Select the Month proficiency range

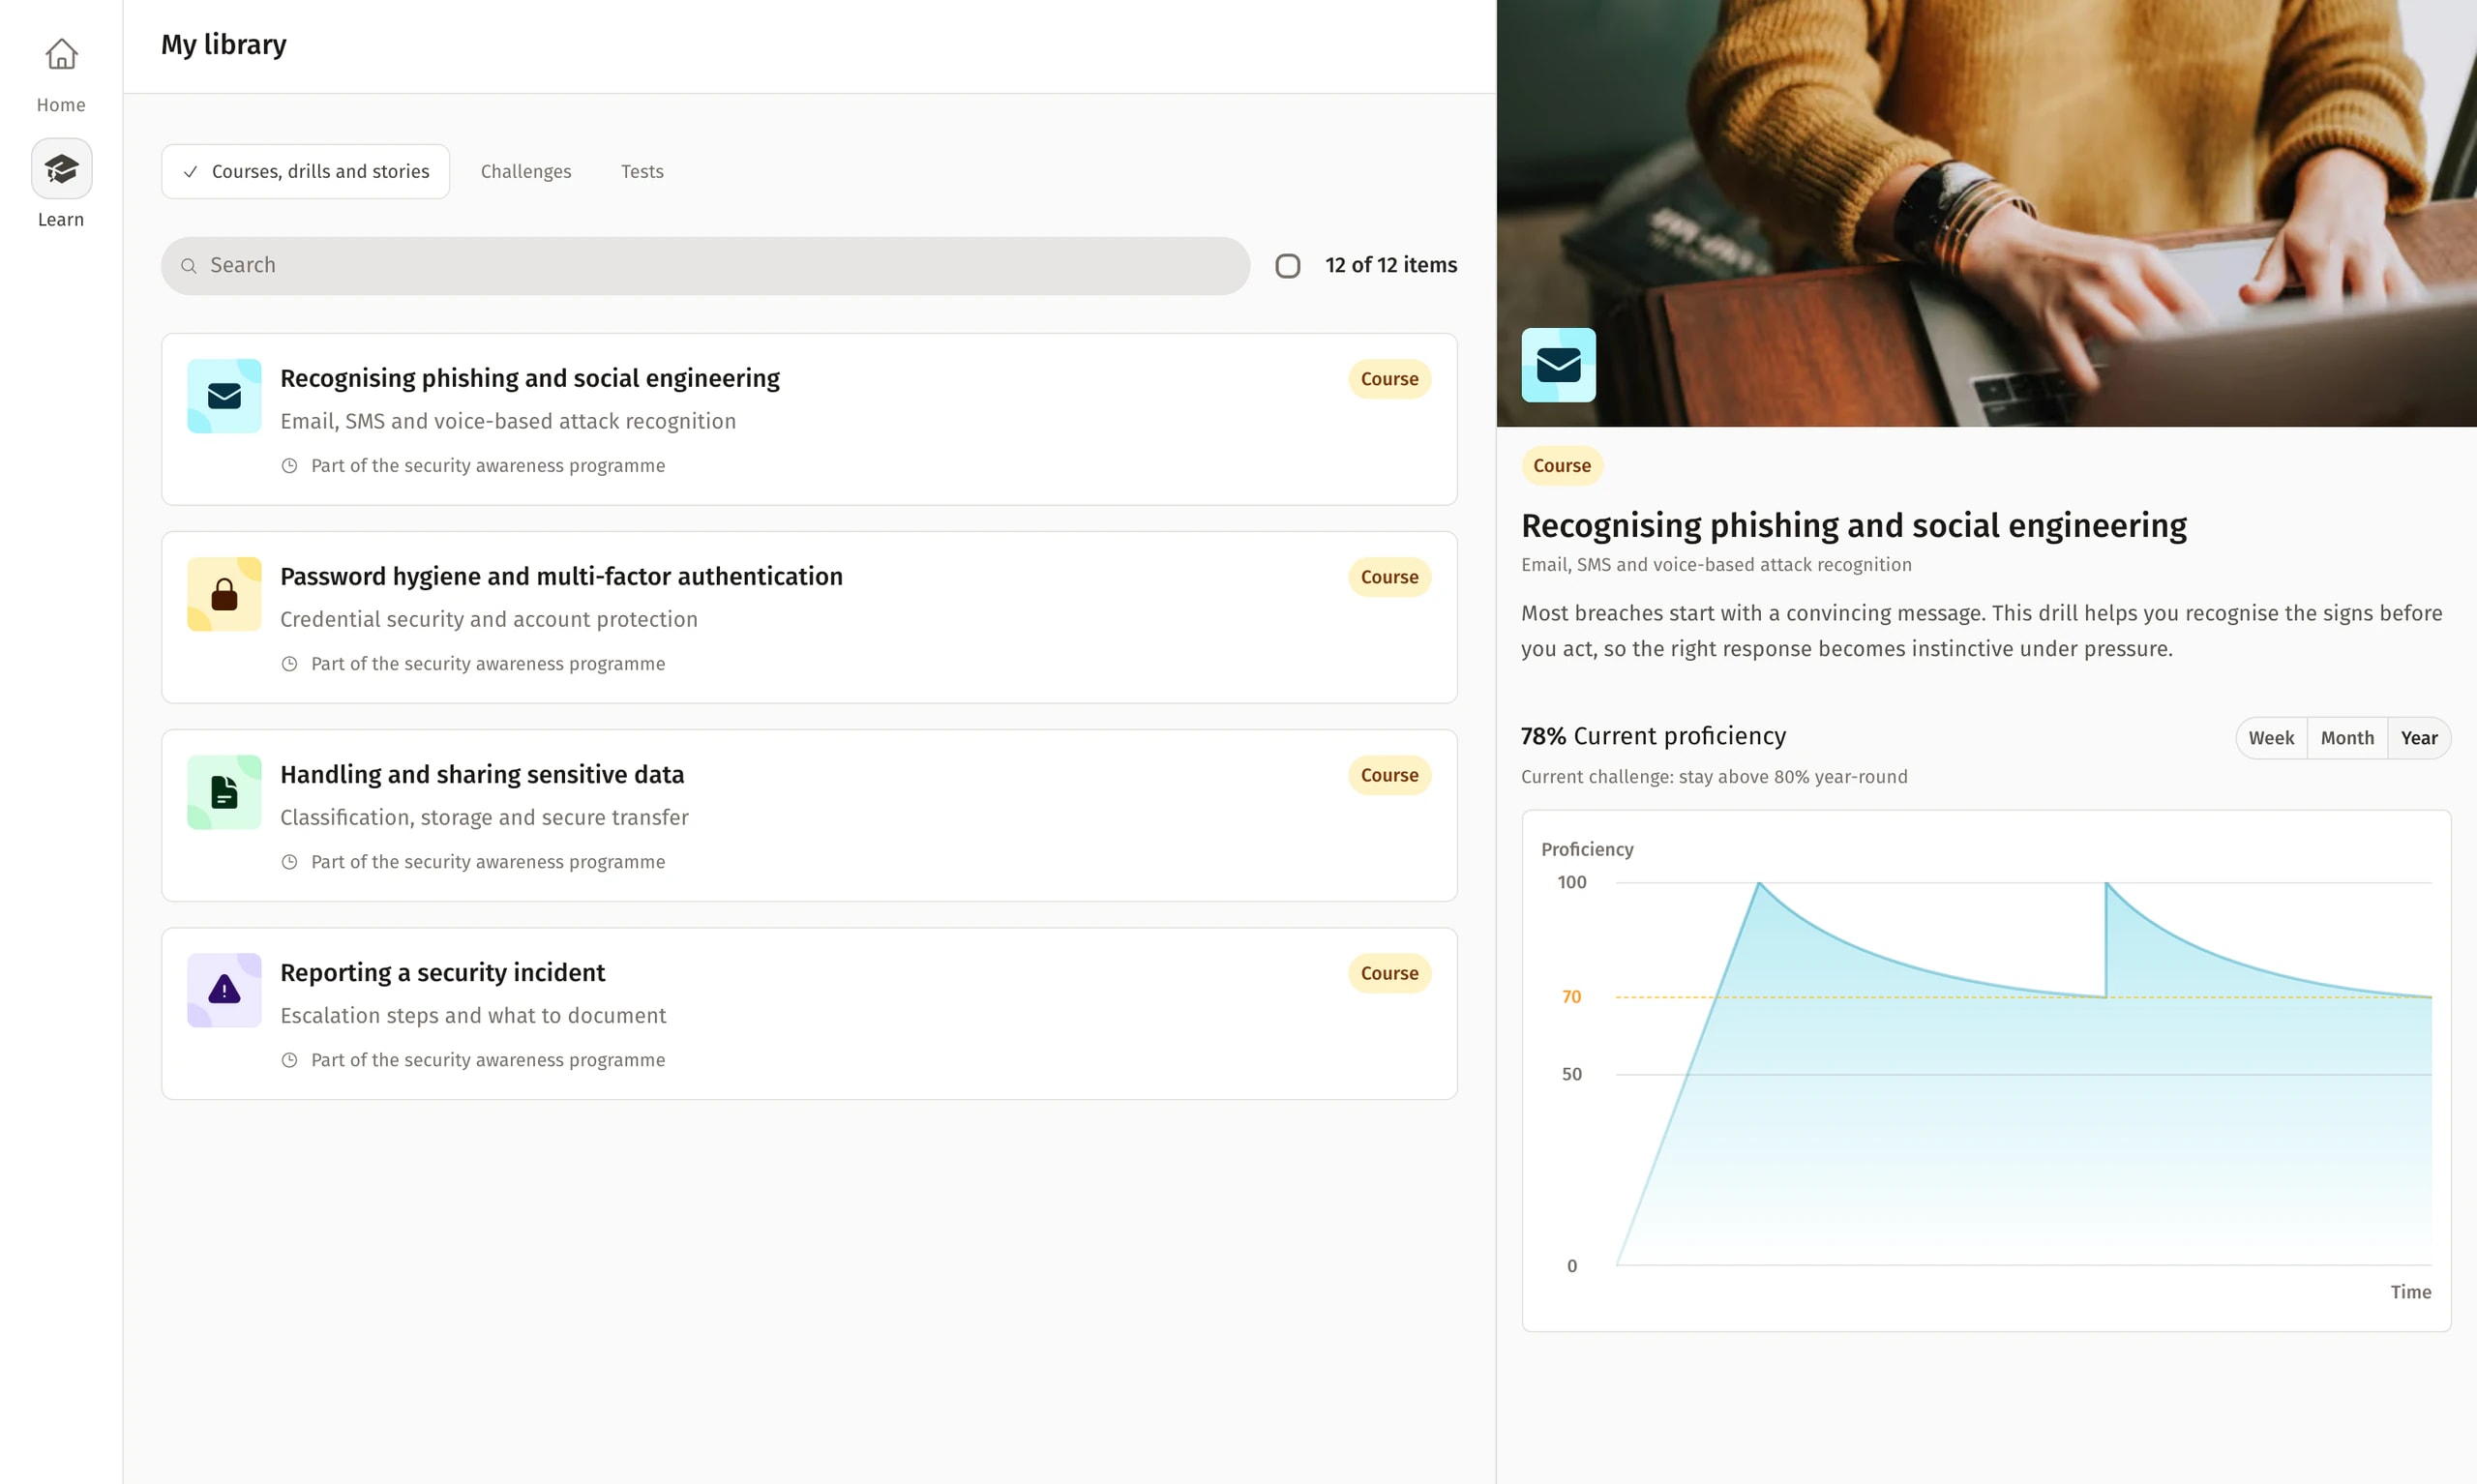[2346, 738]
